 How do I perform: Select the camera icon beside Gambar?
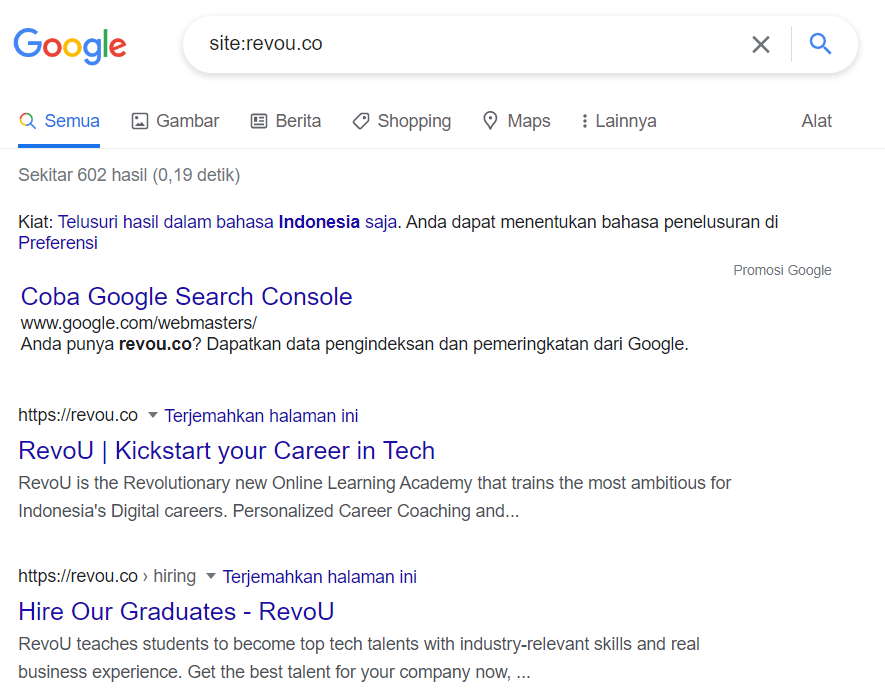pyautogui.click(x=138, y=120)
